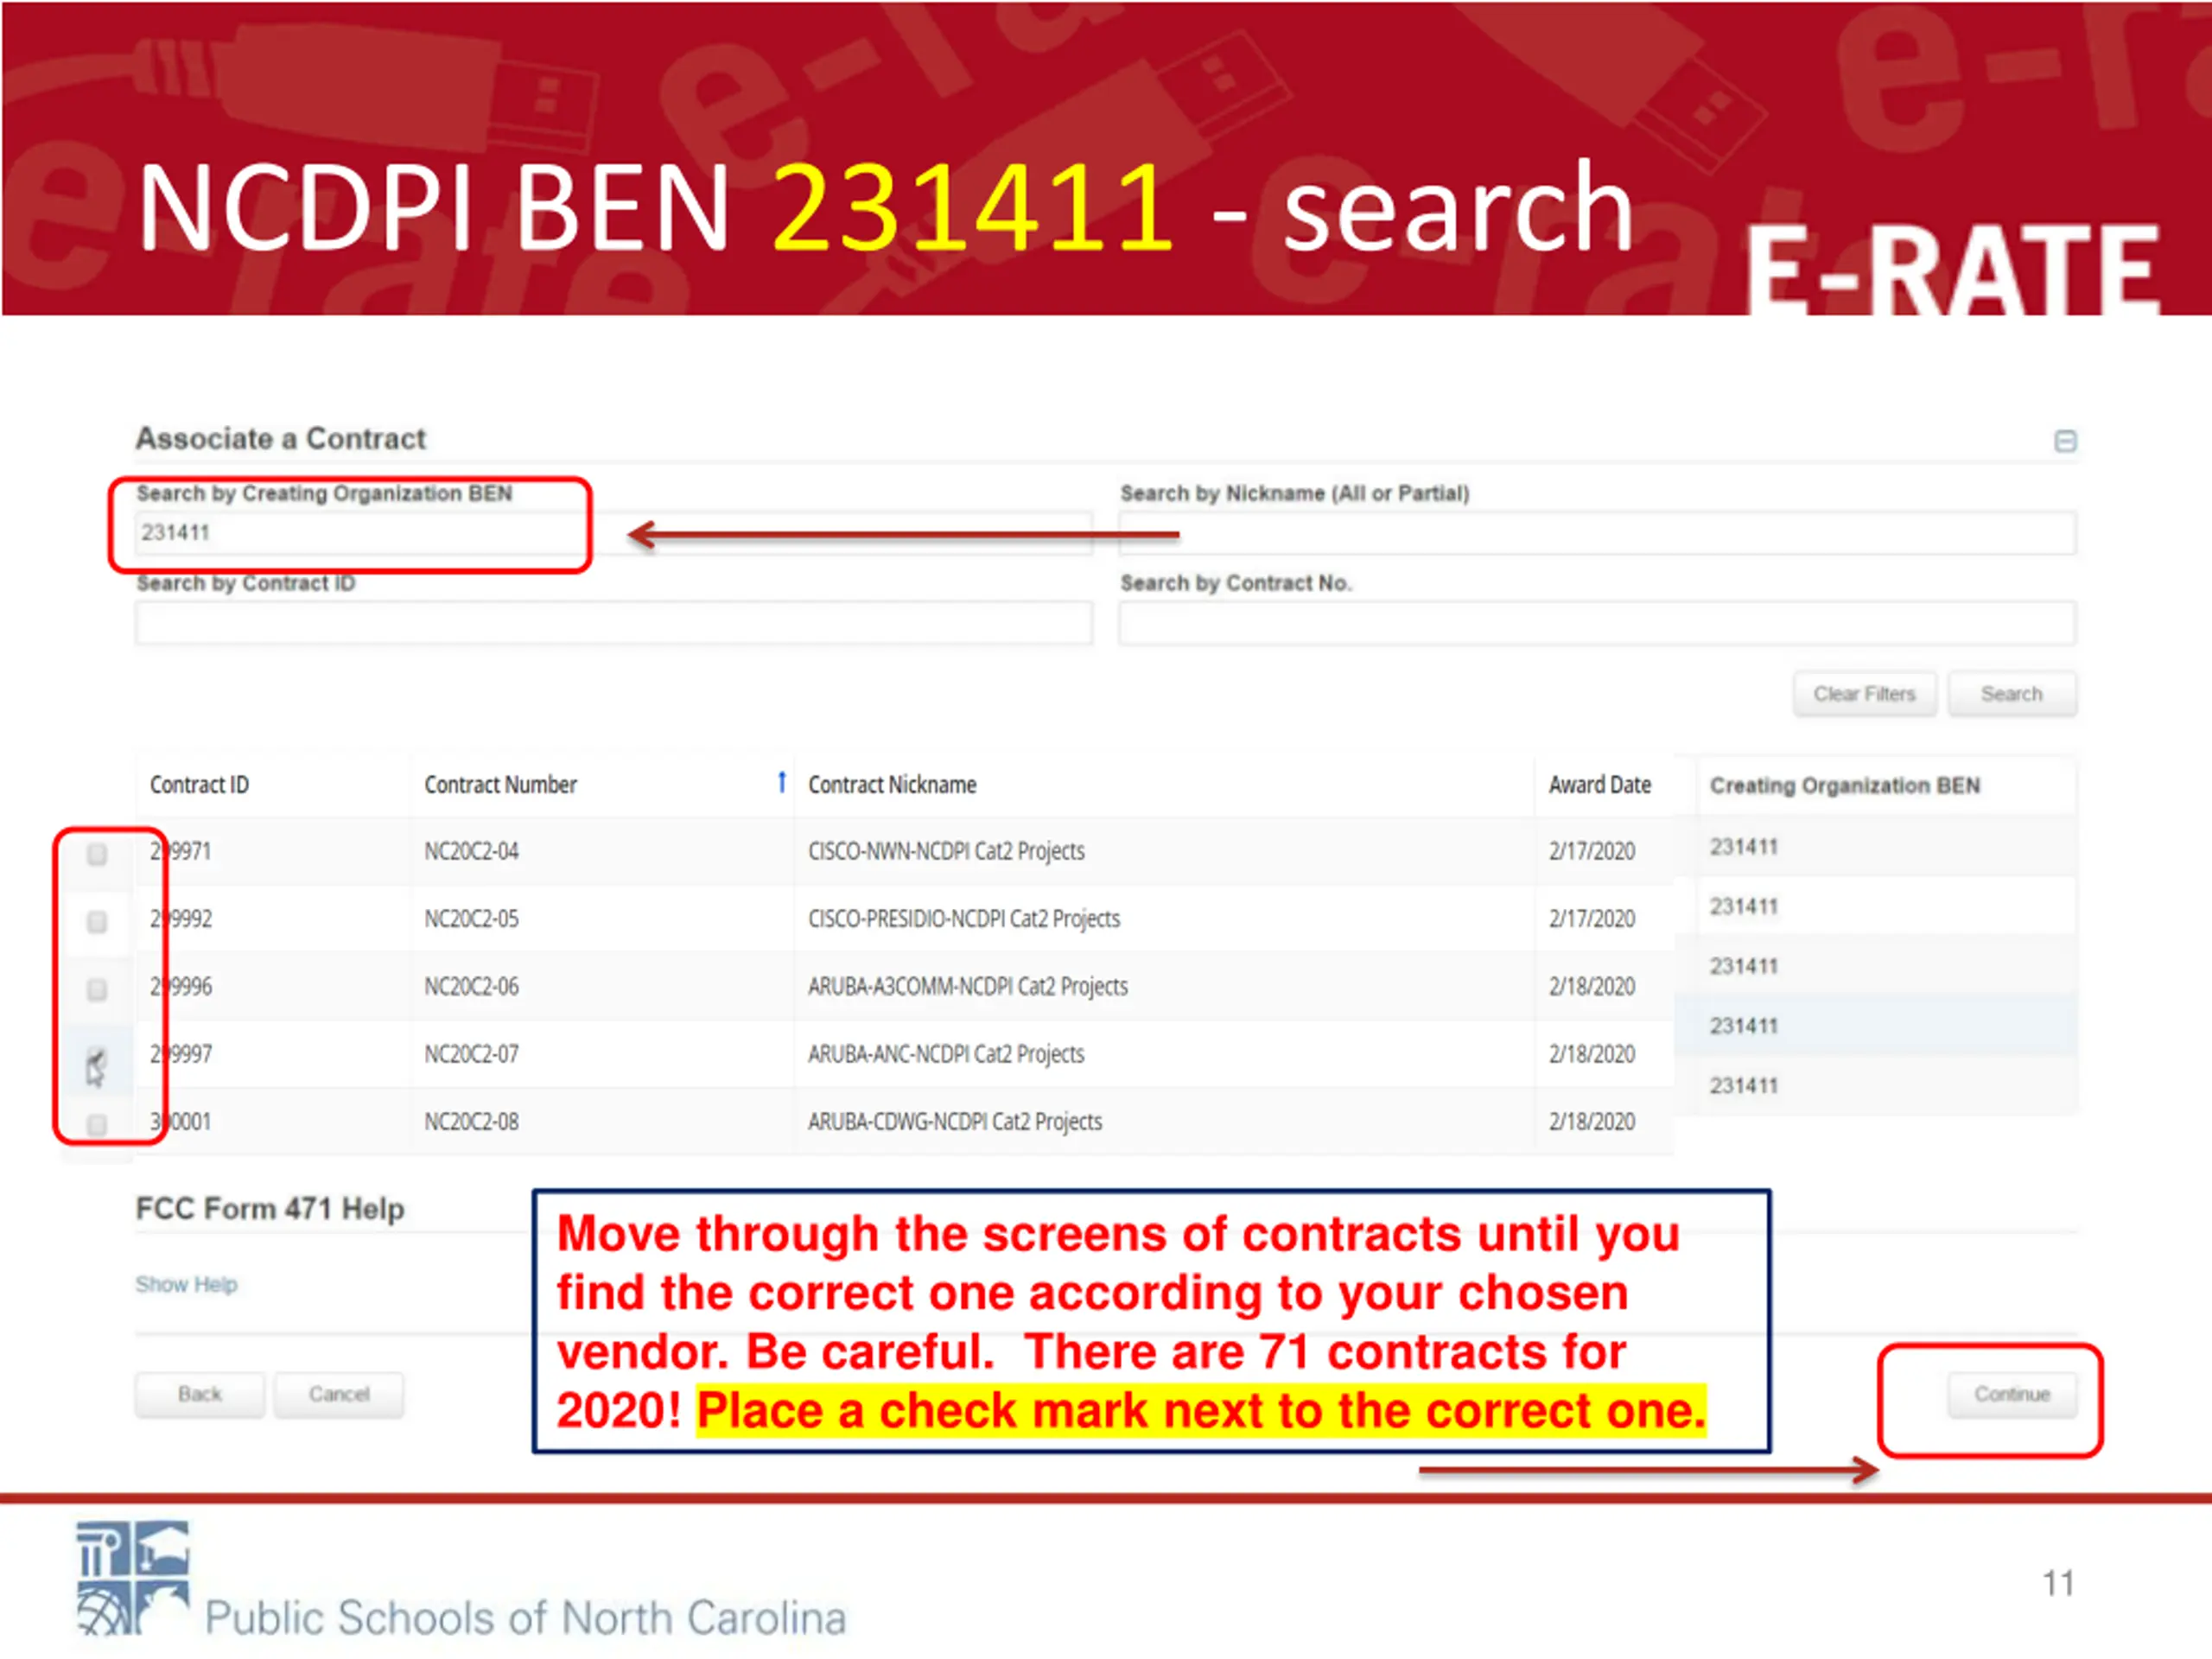Click the Search by Nickname input field

pos(1597,533)
